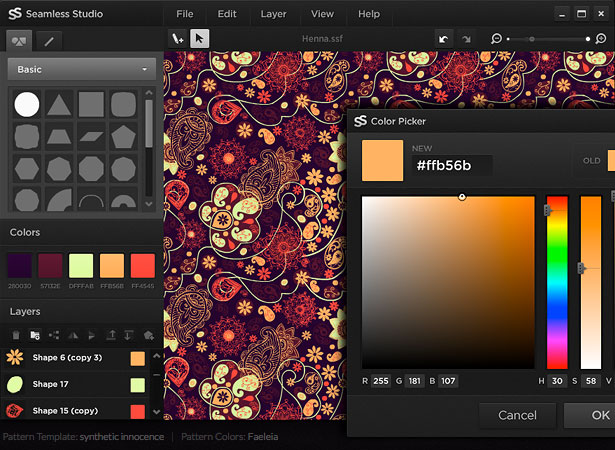The width and height of the screenshot is (615, 450).
Task: Click the hex color input field
Action: click(x=452, y=165)
